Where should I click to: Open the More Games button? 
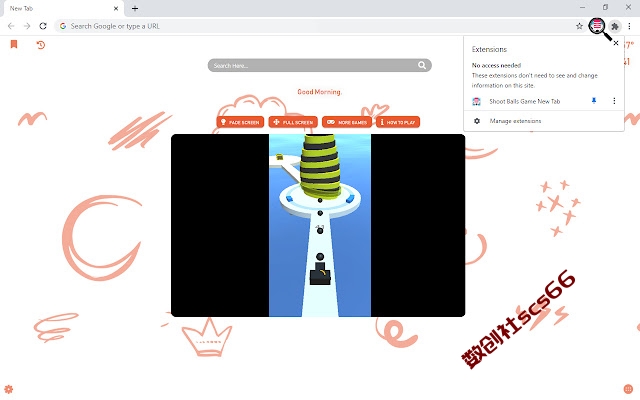[347, 122]
